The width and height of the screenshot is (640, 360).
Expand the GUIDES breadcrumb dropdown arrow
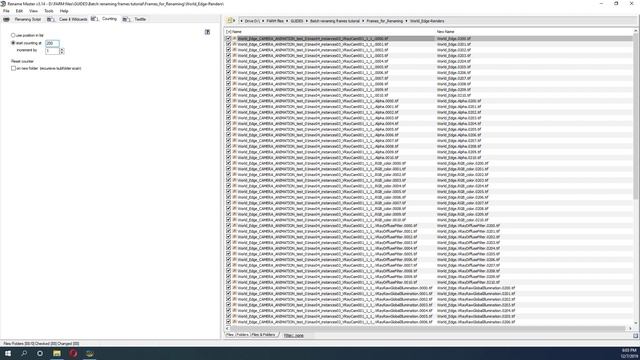click(x=287, y=21)
